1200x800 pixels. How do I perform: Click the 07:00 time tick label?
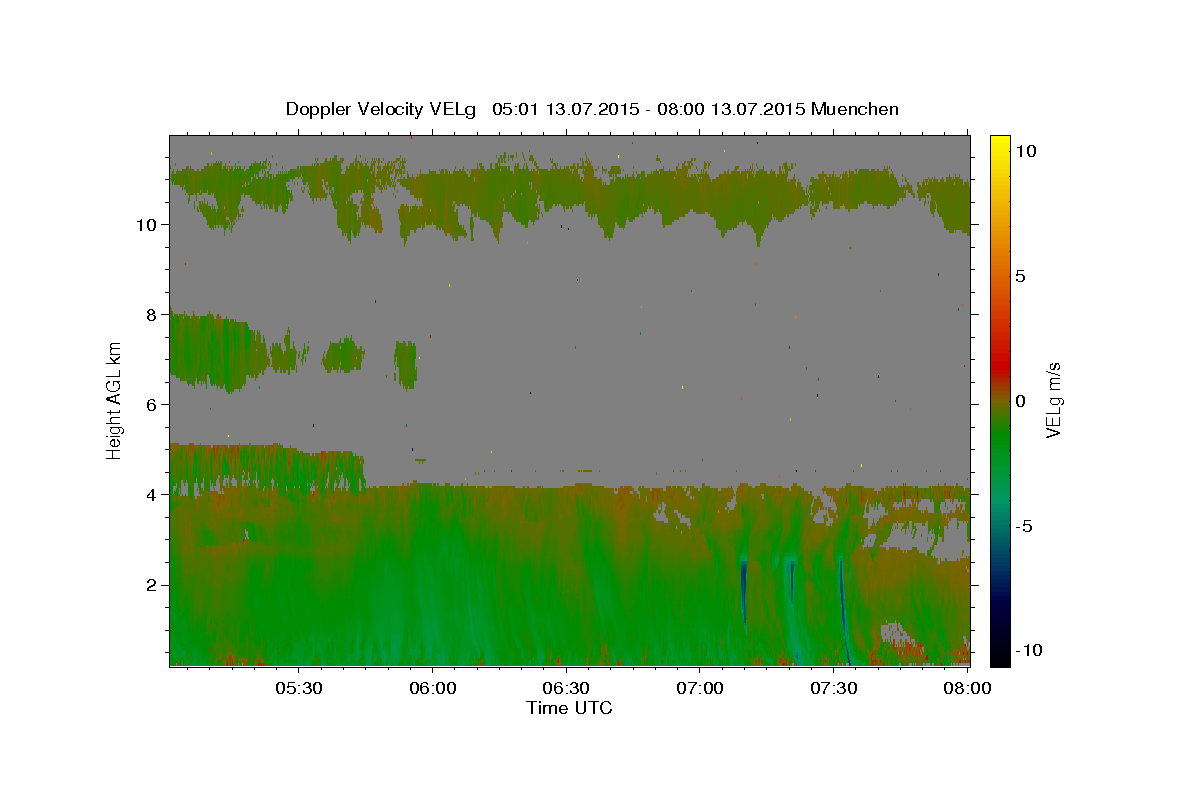(699, 689)
